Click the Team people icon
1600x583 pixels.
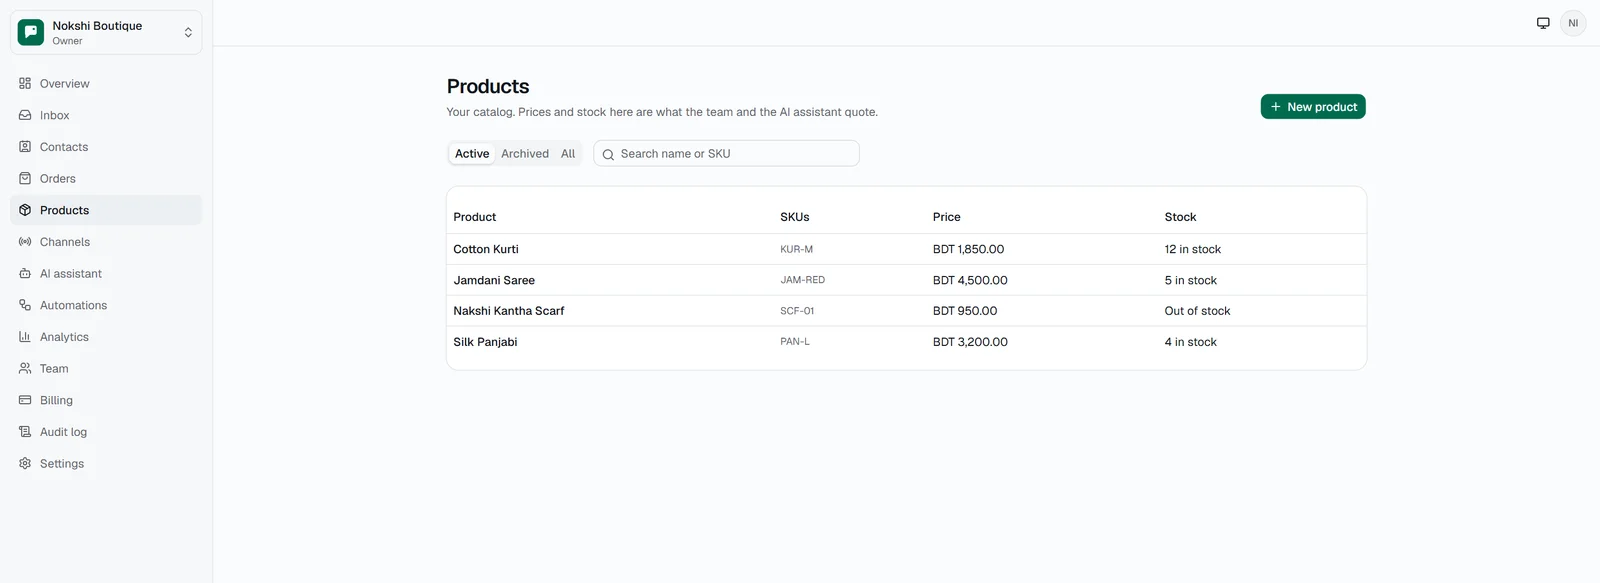[x=25, y=368]
